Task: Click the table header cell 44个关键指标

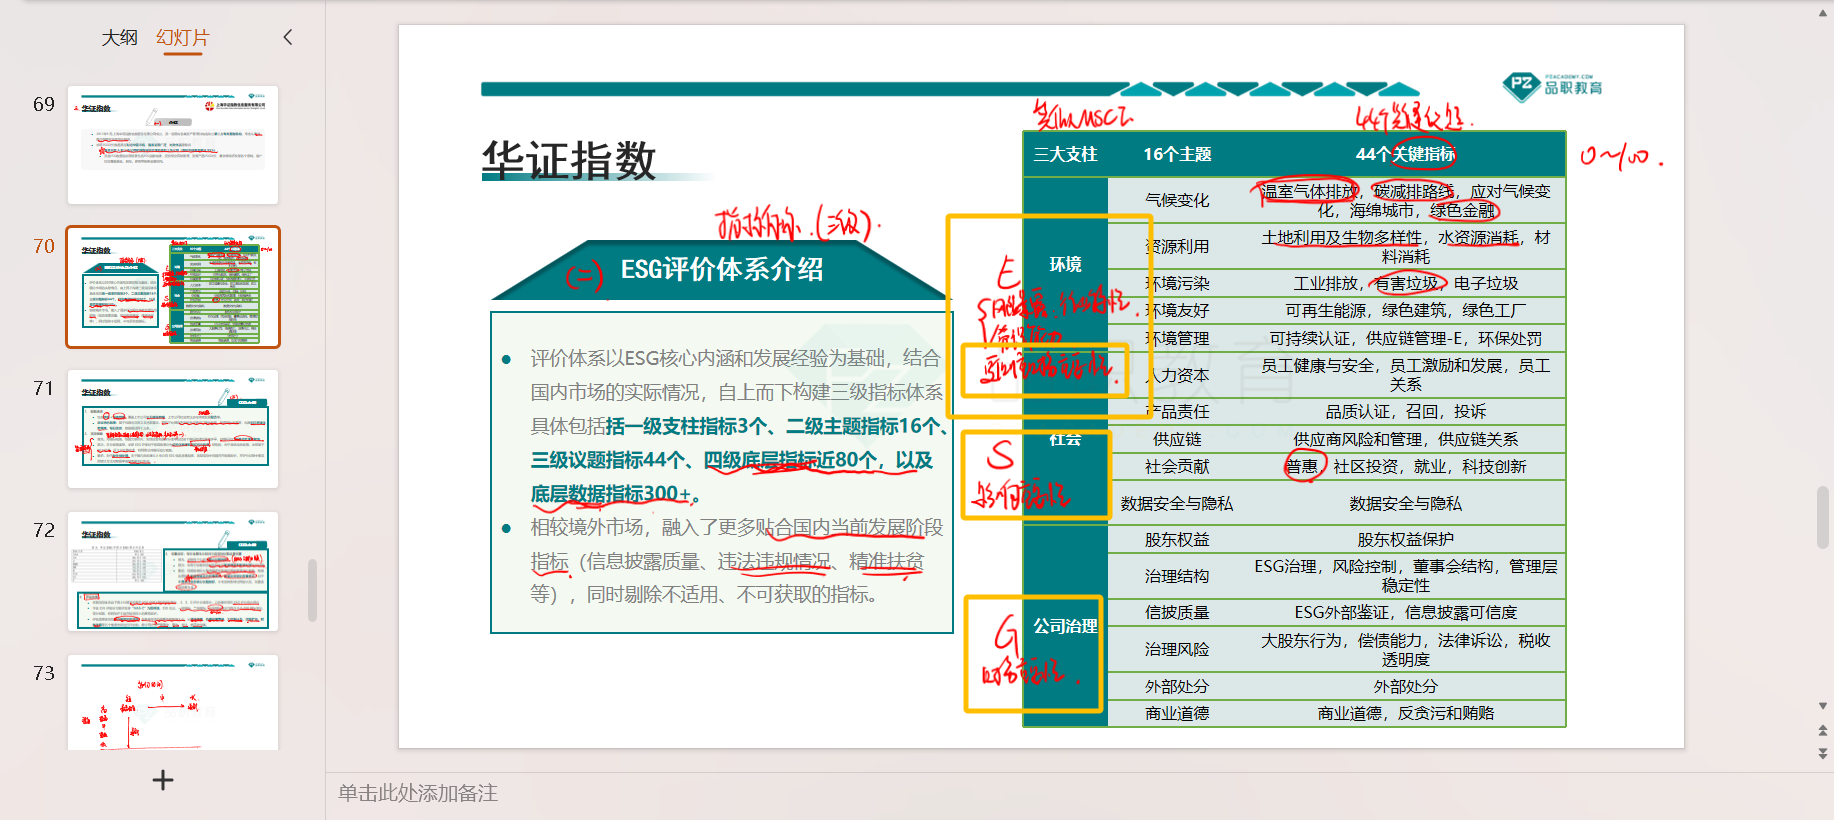Action: coord(1405,154)
